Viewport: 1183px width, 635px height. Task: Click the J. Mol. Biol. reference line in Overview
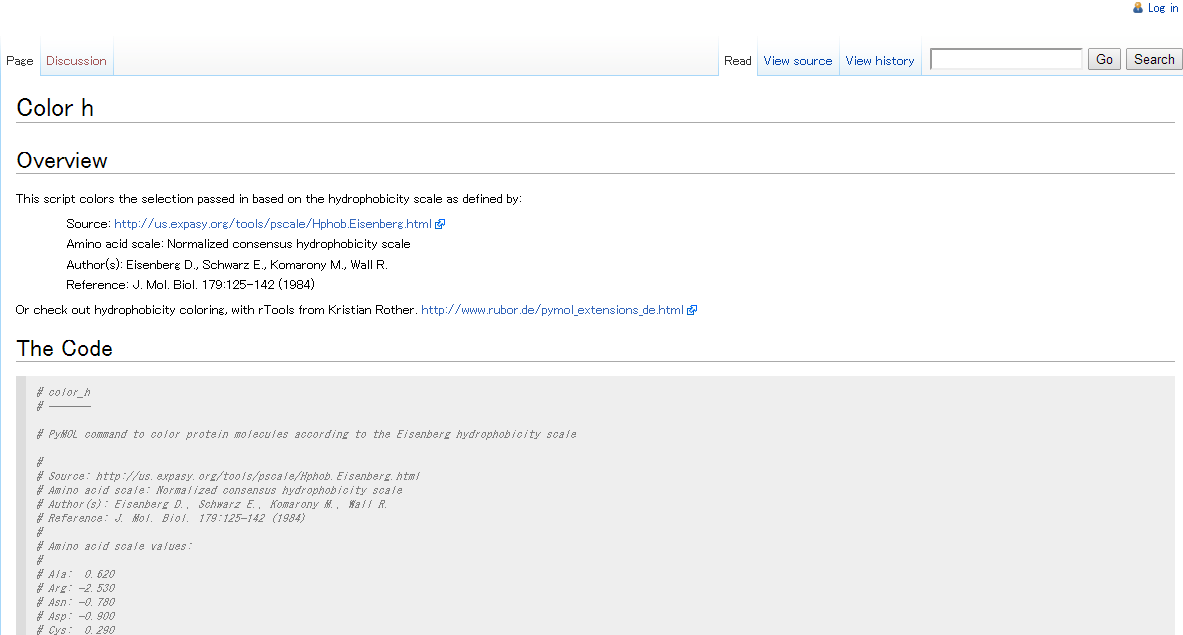click(190, 285)
